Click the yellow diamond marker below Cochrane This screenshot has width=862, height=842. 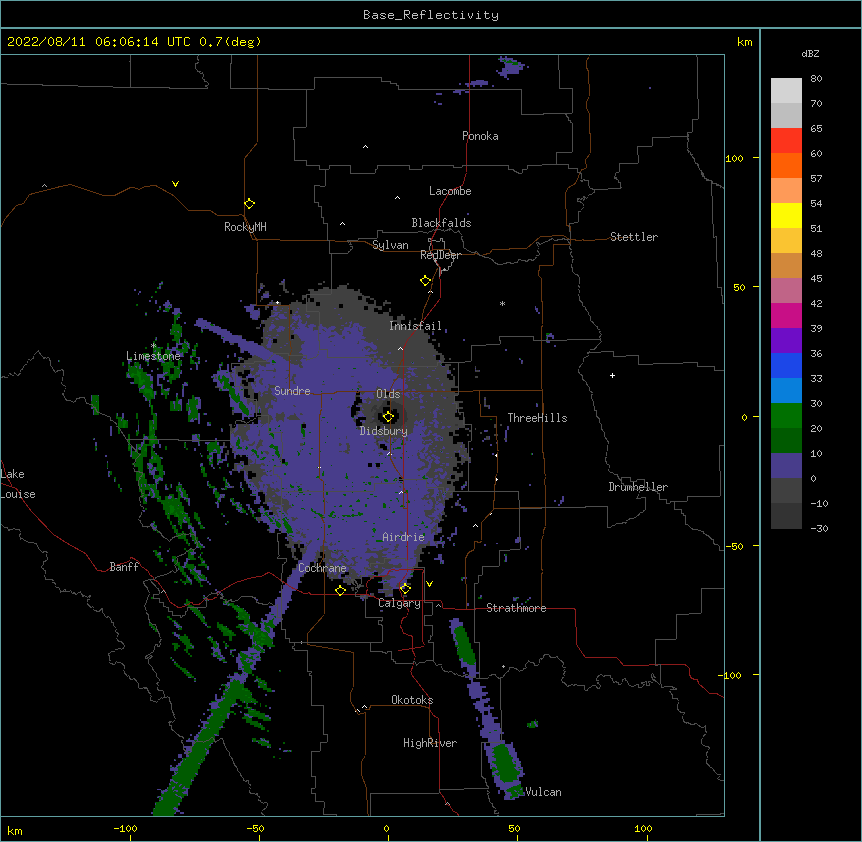(x=340, y=590)
